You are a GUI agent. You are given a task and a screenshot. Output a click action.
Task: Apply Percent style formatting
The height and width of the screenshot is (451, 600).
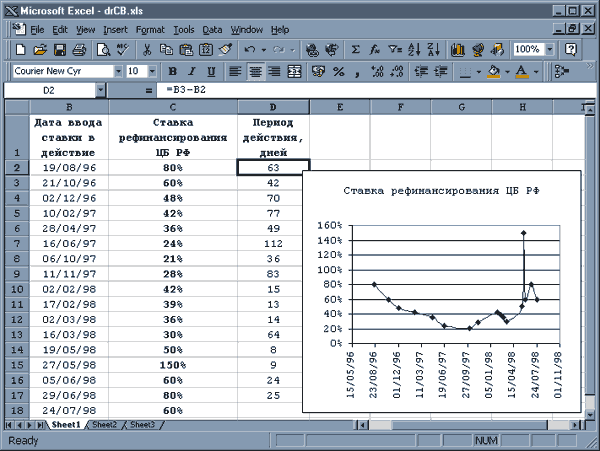[339, 71]
